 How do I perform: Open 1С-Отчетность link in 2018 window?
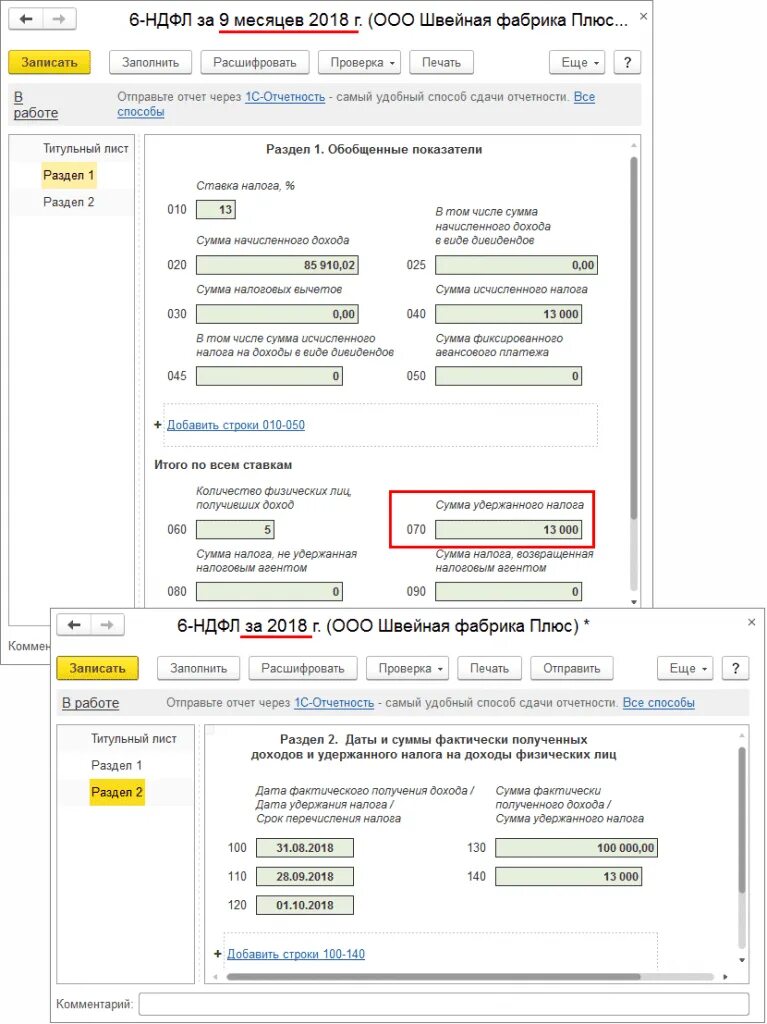[334, 703]
